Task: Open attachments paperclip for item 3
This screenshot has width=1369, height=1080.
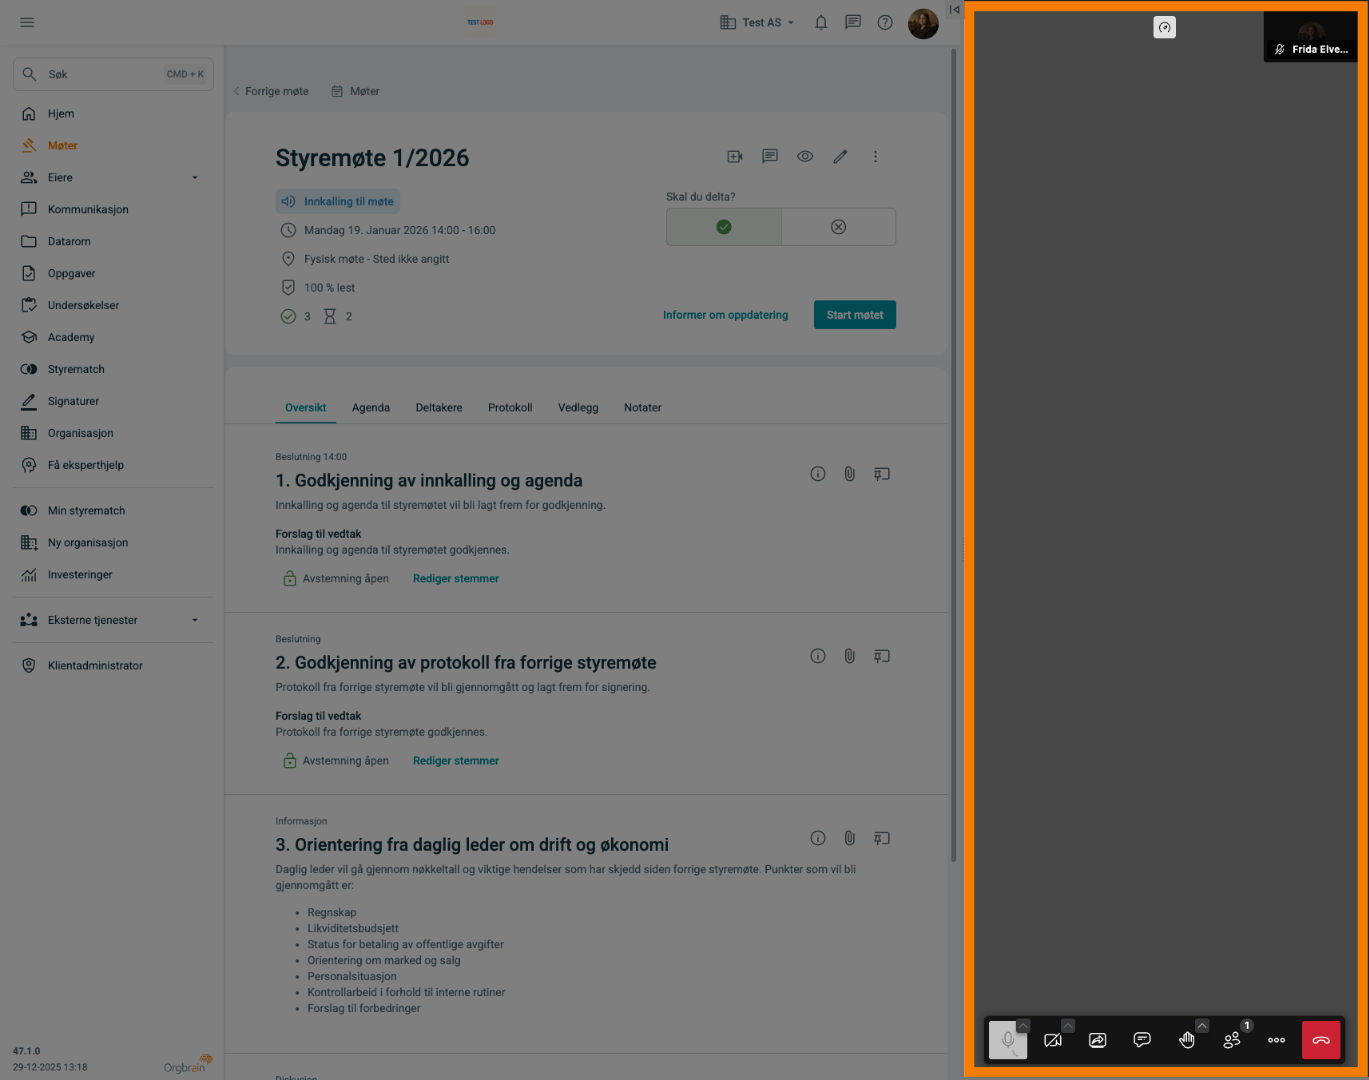Action: pos(849,838)
